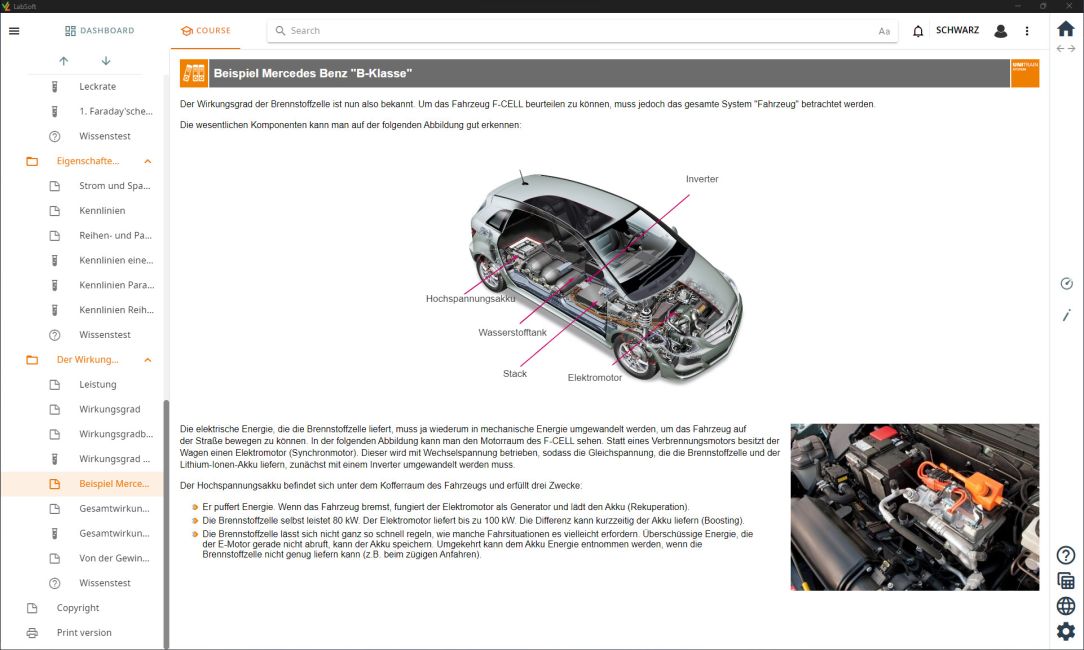This screenshot has width=1084, height=650.
Task: Open the user account profile icon
Action: click(1000, 31)
